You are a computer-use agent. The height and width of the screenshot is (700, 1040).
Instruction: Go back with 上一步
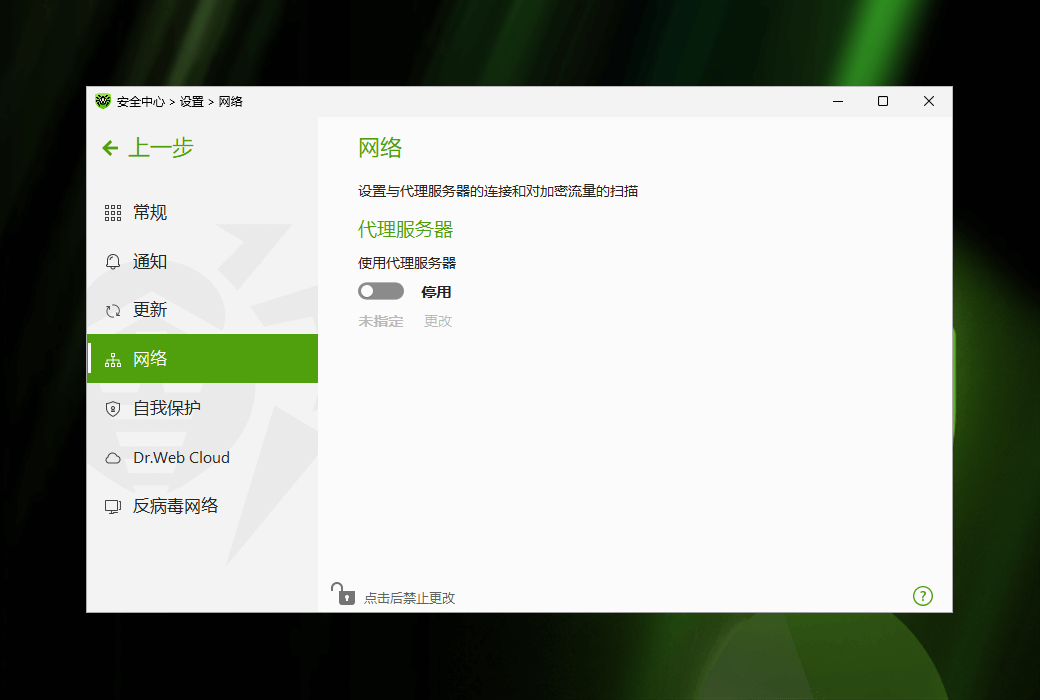[148, 147]
